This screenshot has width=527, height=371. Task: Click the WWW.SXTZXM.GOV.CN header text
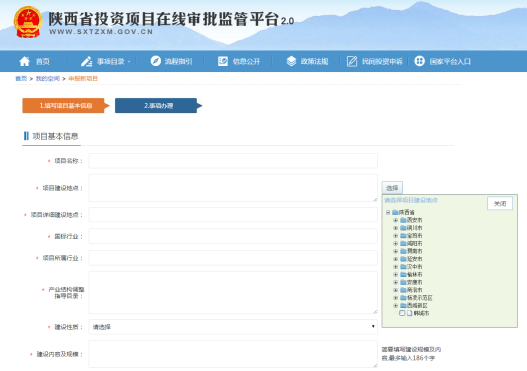pyautogui.click(x=101, y=32)
